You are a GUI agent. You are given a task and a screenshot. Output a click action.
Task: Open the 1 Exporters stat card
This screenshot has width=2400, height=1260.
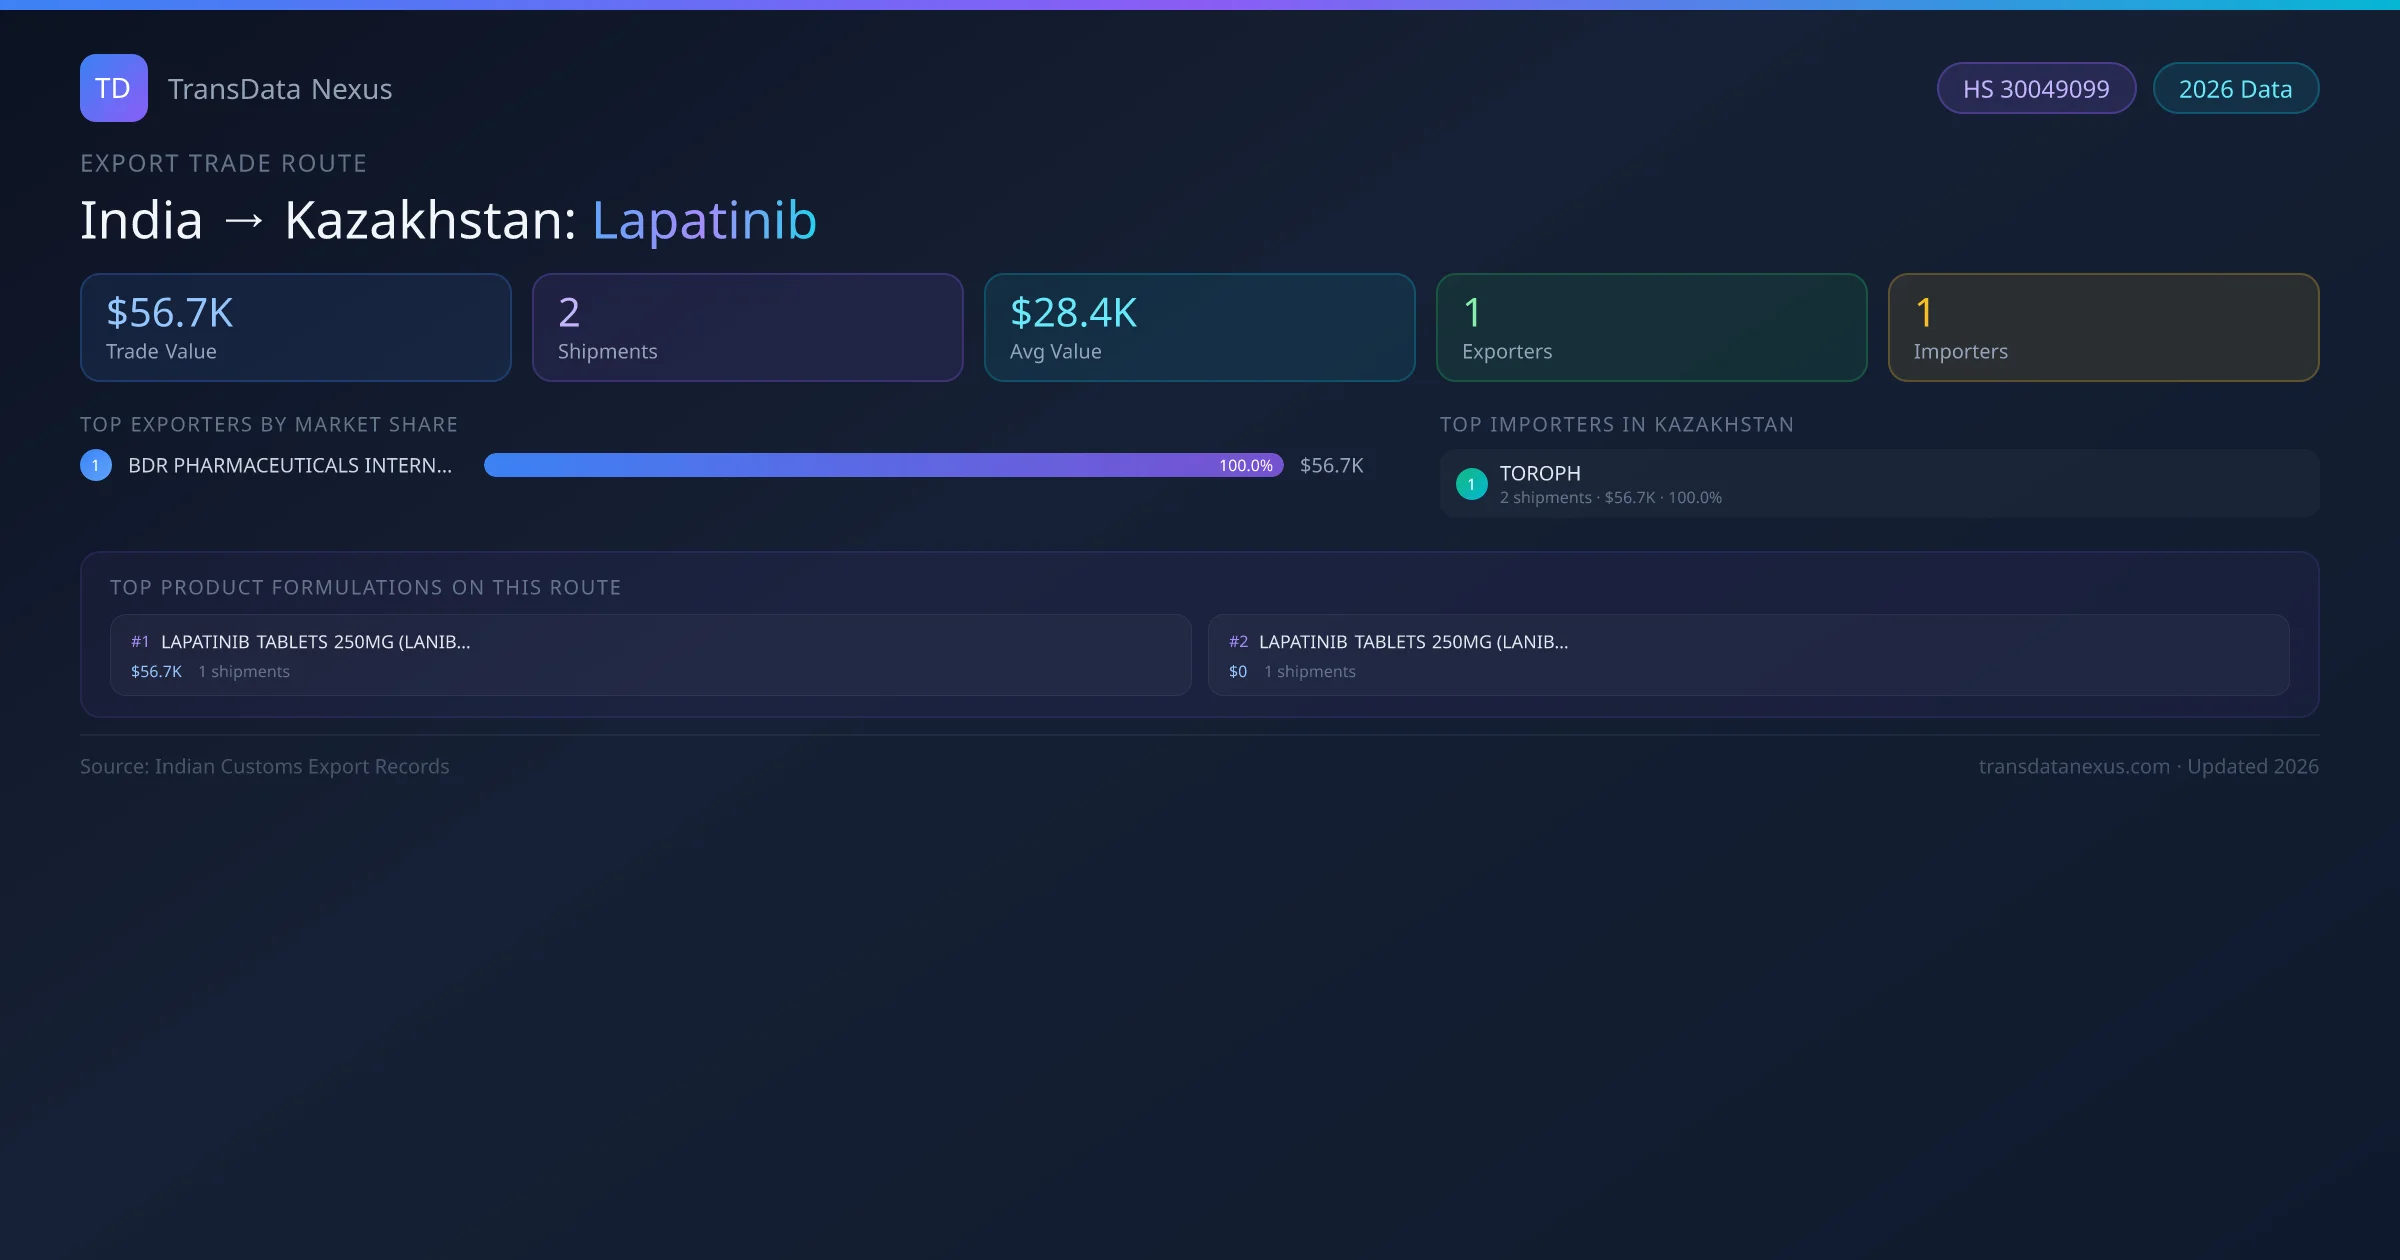[1651, 328]
